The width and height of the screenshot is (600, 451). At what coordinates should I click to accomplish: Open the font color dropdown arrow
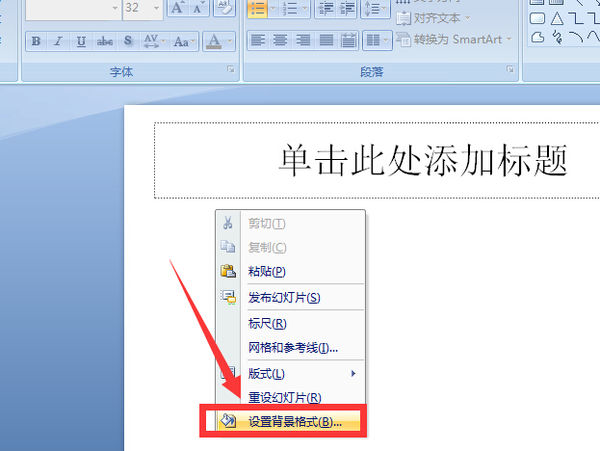[x=230, y=42]
